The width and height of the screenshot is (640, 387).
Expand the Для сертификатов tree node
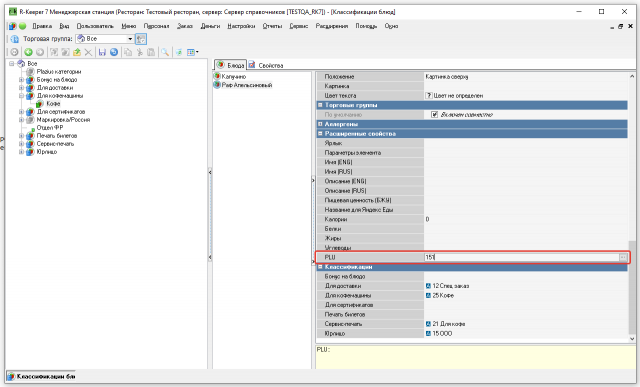coord(22,111)
